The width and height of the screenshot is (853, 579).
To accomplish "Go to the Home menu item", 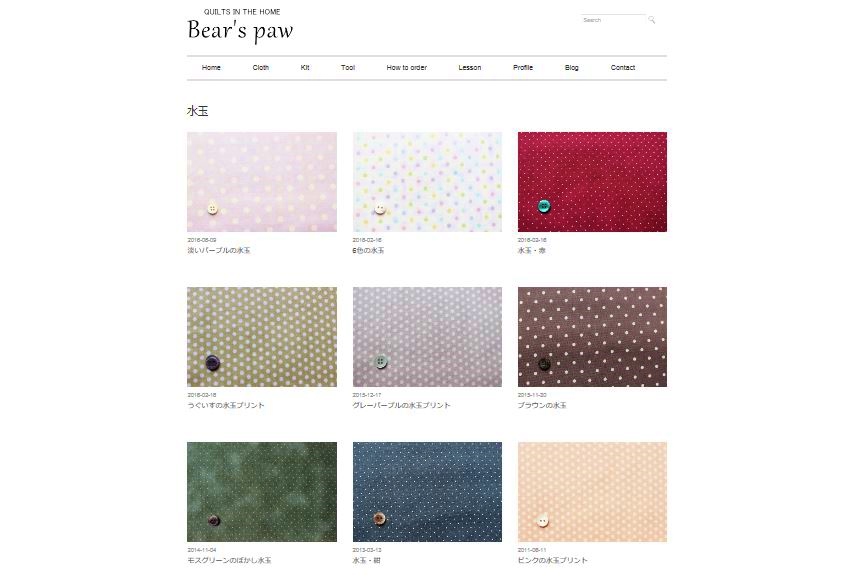I will (x=211, y=67).
